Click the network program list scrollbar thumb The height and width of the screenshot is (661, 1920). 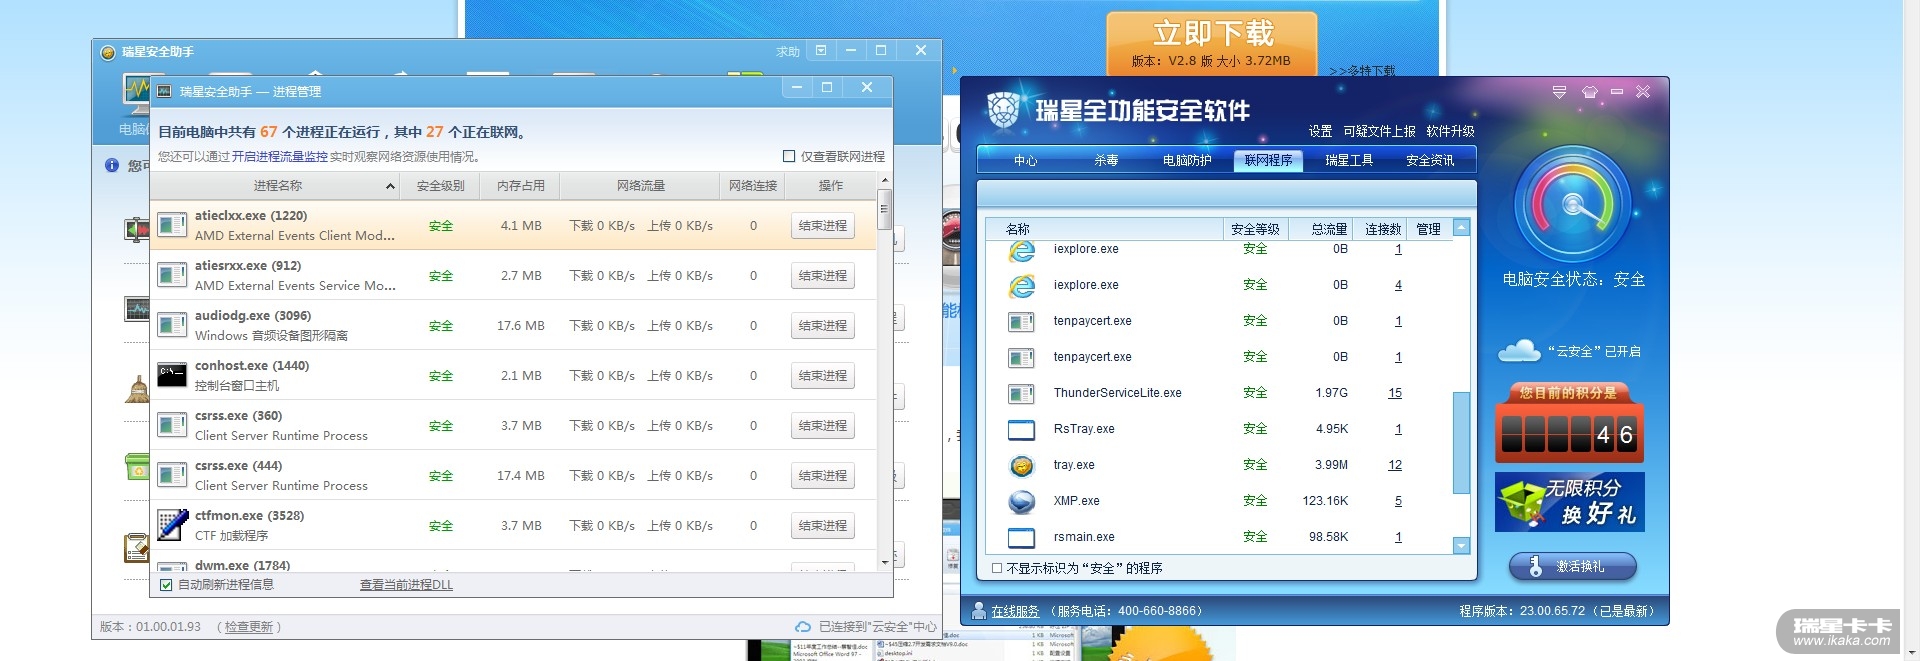[1461, 443]
